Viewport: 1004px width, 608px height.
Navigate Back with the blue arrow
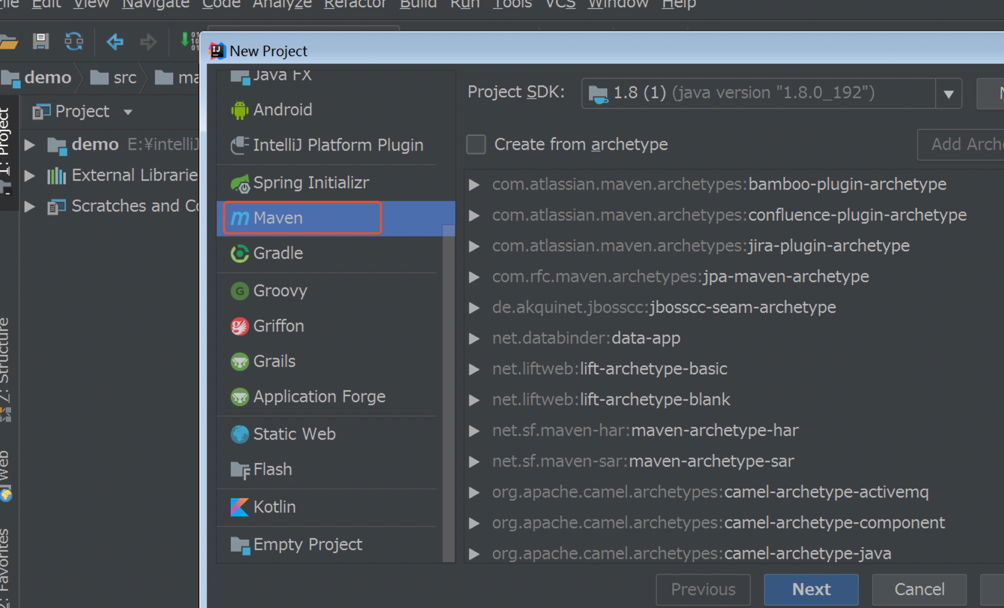coord(115,42)
